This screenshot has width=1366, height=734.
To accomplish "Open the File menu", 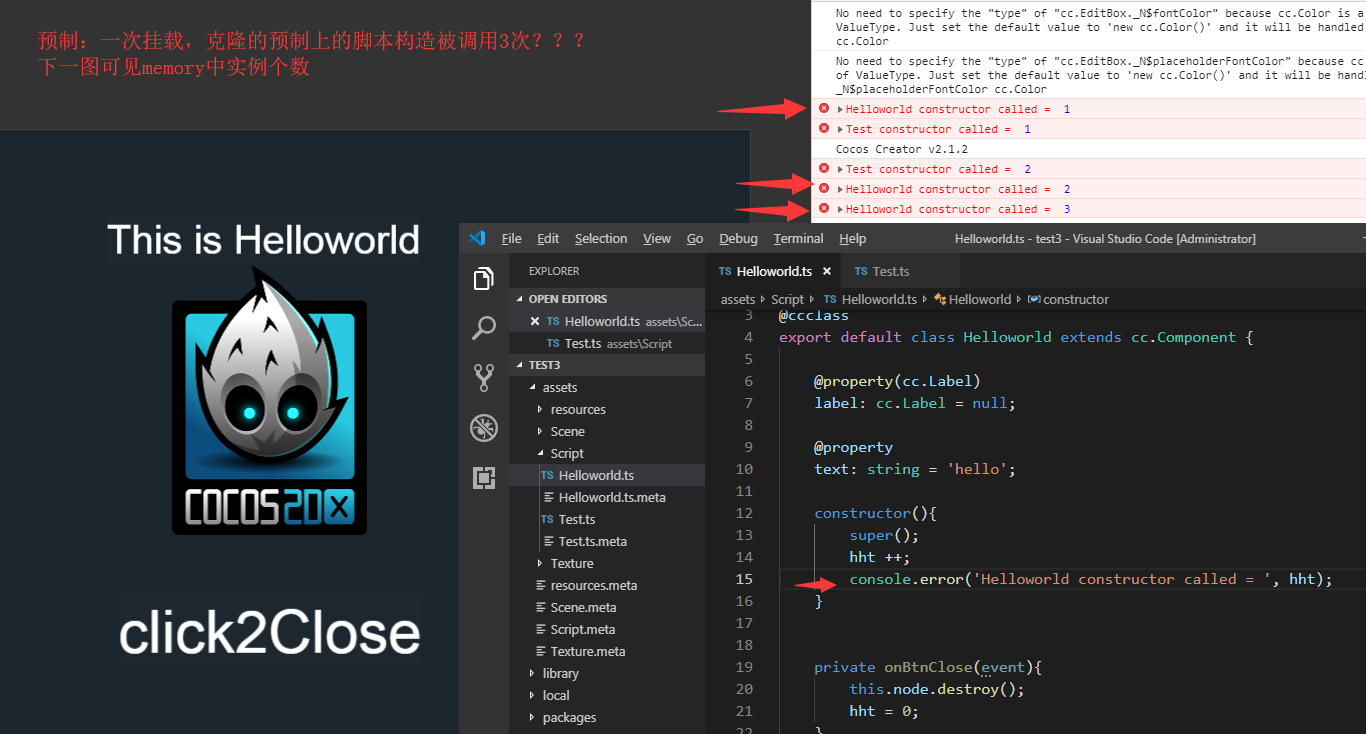I will pyautogui.click(x=511, y=239).
